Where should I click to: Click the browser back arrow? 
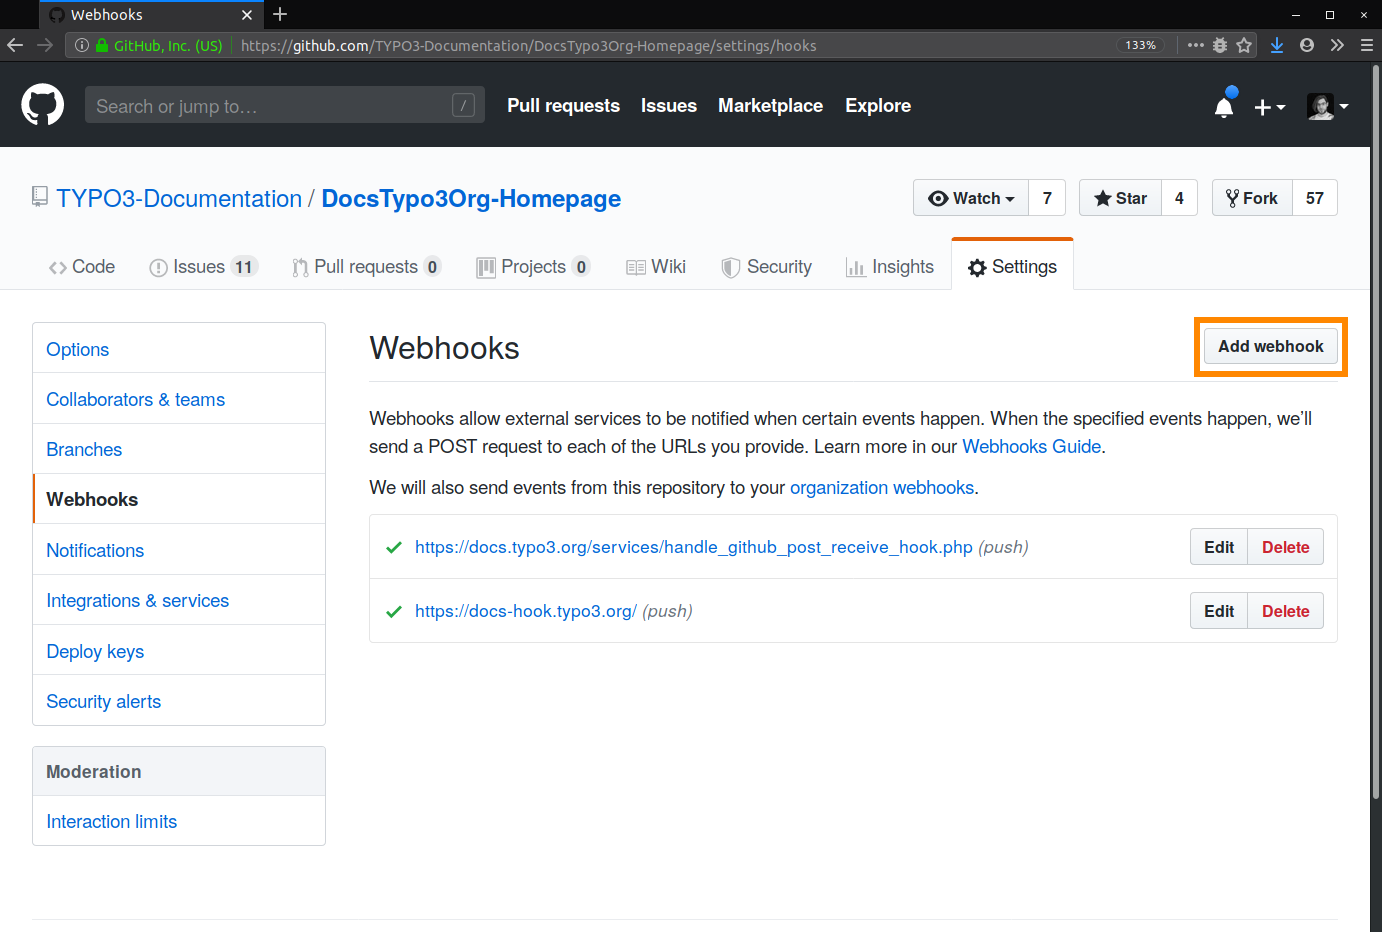(15, 45)
